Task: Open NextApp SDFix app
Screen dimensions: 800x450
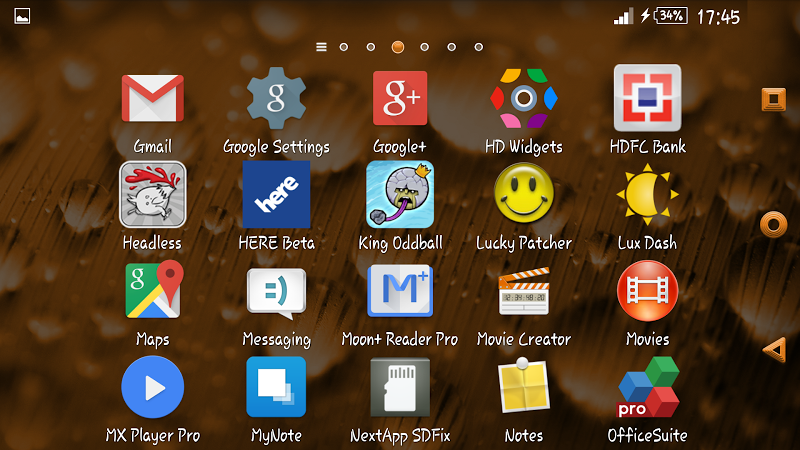Action: [x=400, y=387]
